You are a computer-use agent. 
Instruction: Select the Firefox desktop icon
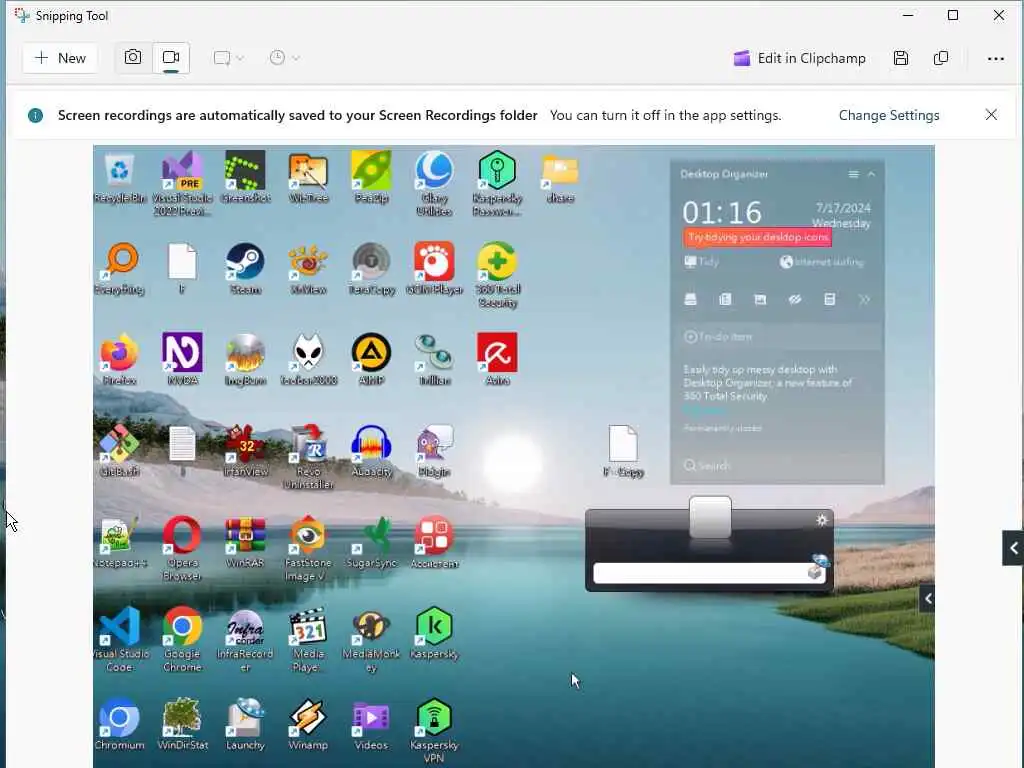(x=120, y=359)
